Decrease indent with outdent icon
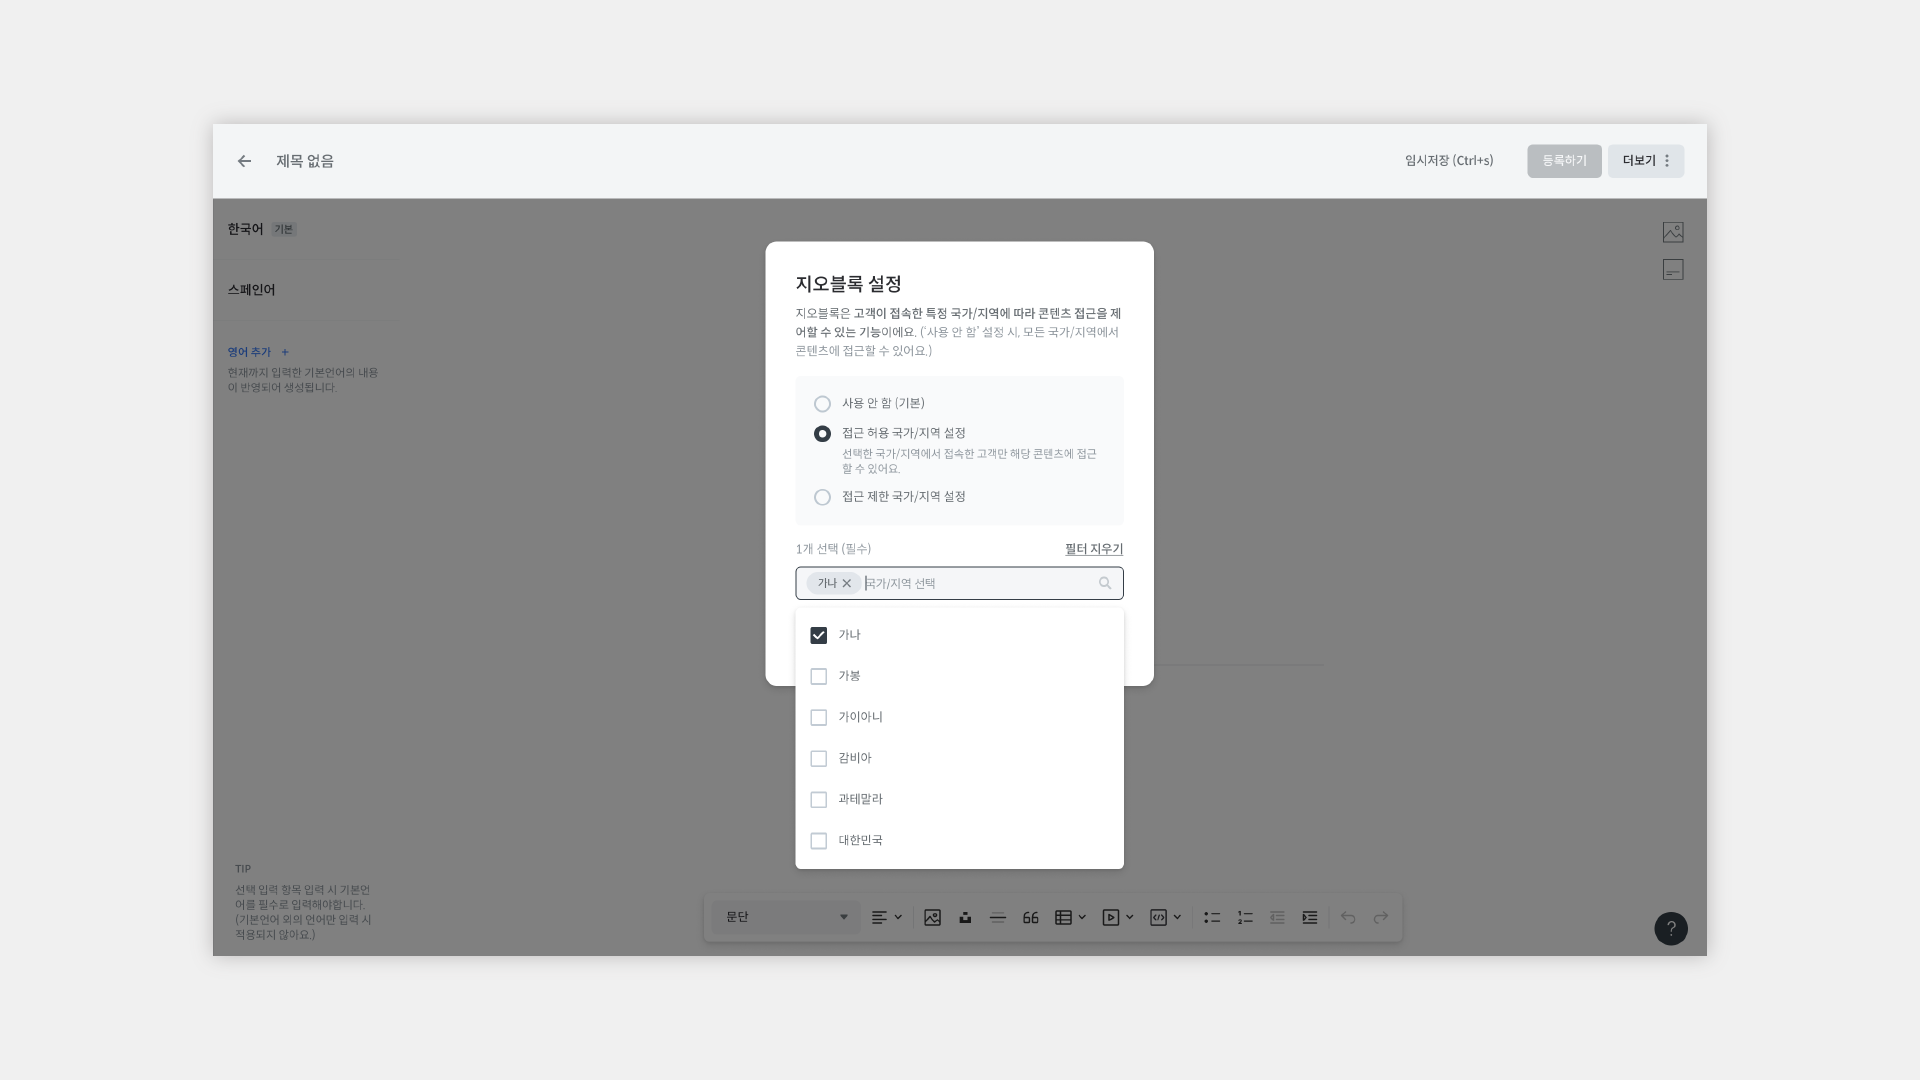Screen dimensions: 1920x1080 point(1277,917)
